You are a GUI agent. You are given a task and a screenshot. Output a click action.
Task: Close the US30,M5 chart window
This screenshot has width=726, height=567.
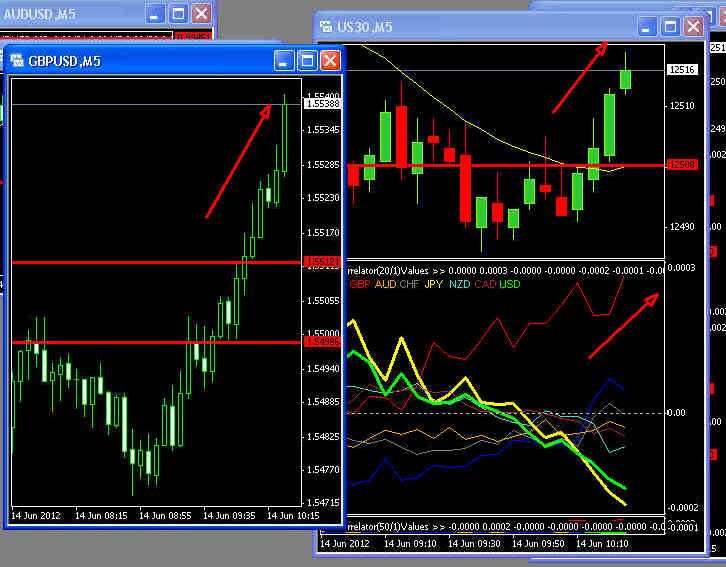coord(694,27)
